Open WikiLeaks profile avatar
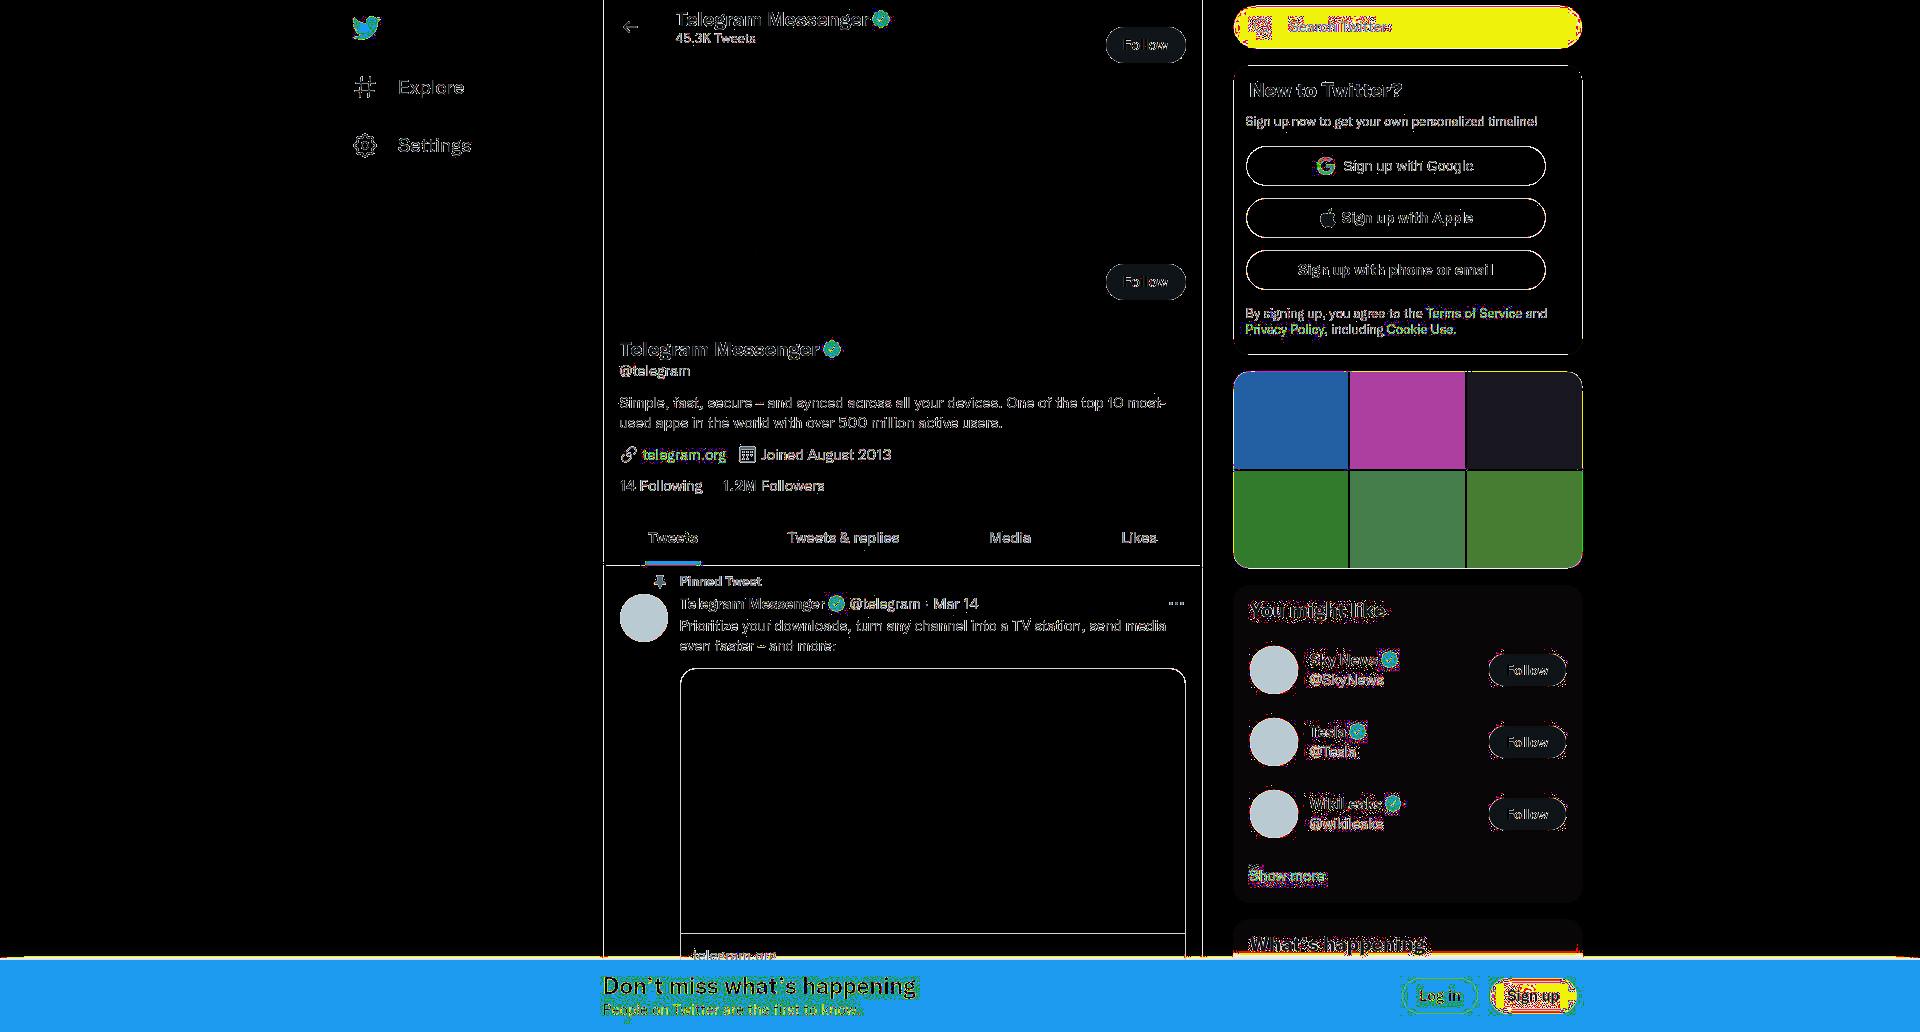1920x1032 pixels. [1274, 814]
